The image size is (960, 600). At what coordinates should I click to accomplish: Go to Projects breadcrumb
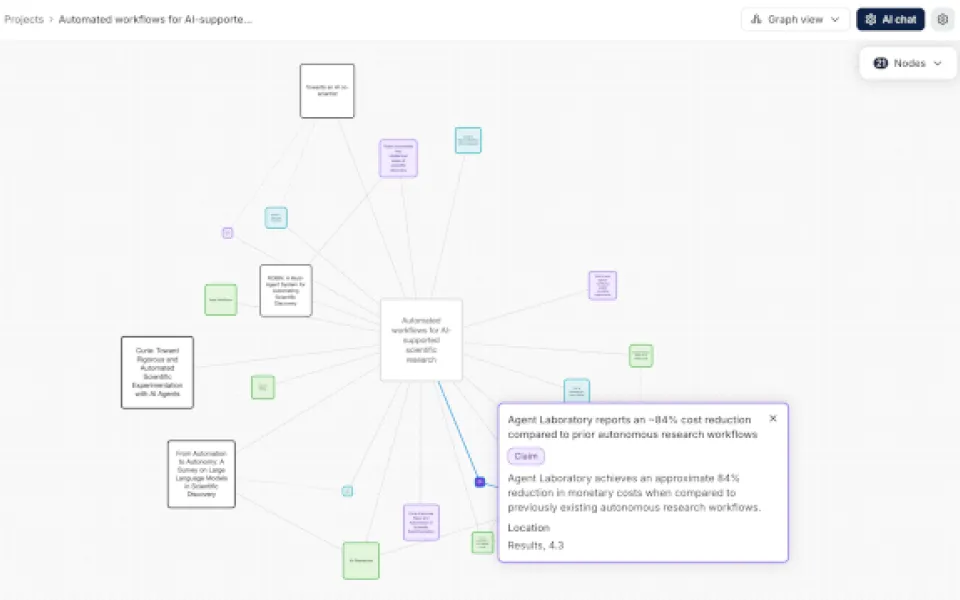[24, 20]
